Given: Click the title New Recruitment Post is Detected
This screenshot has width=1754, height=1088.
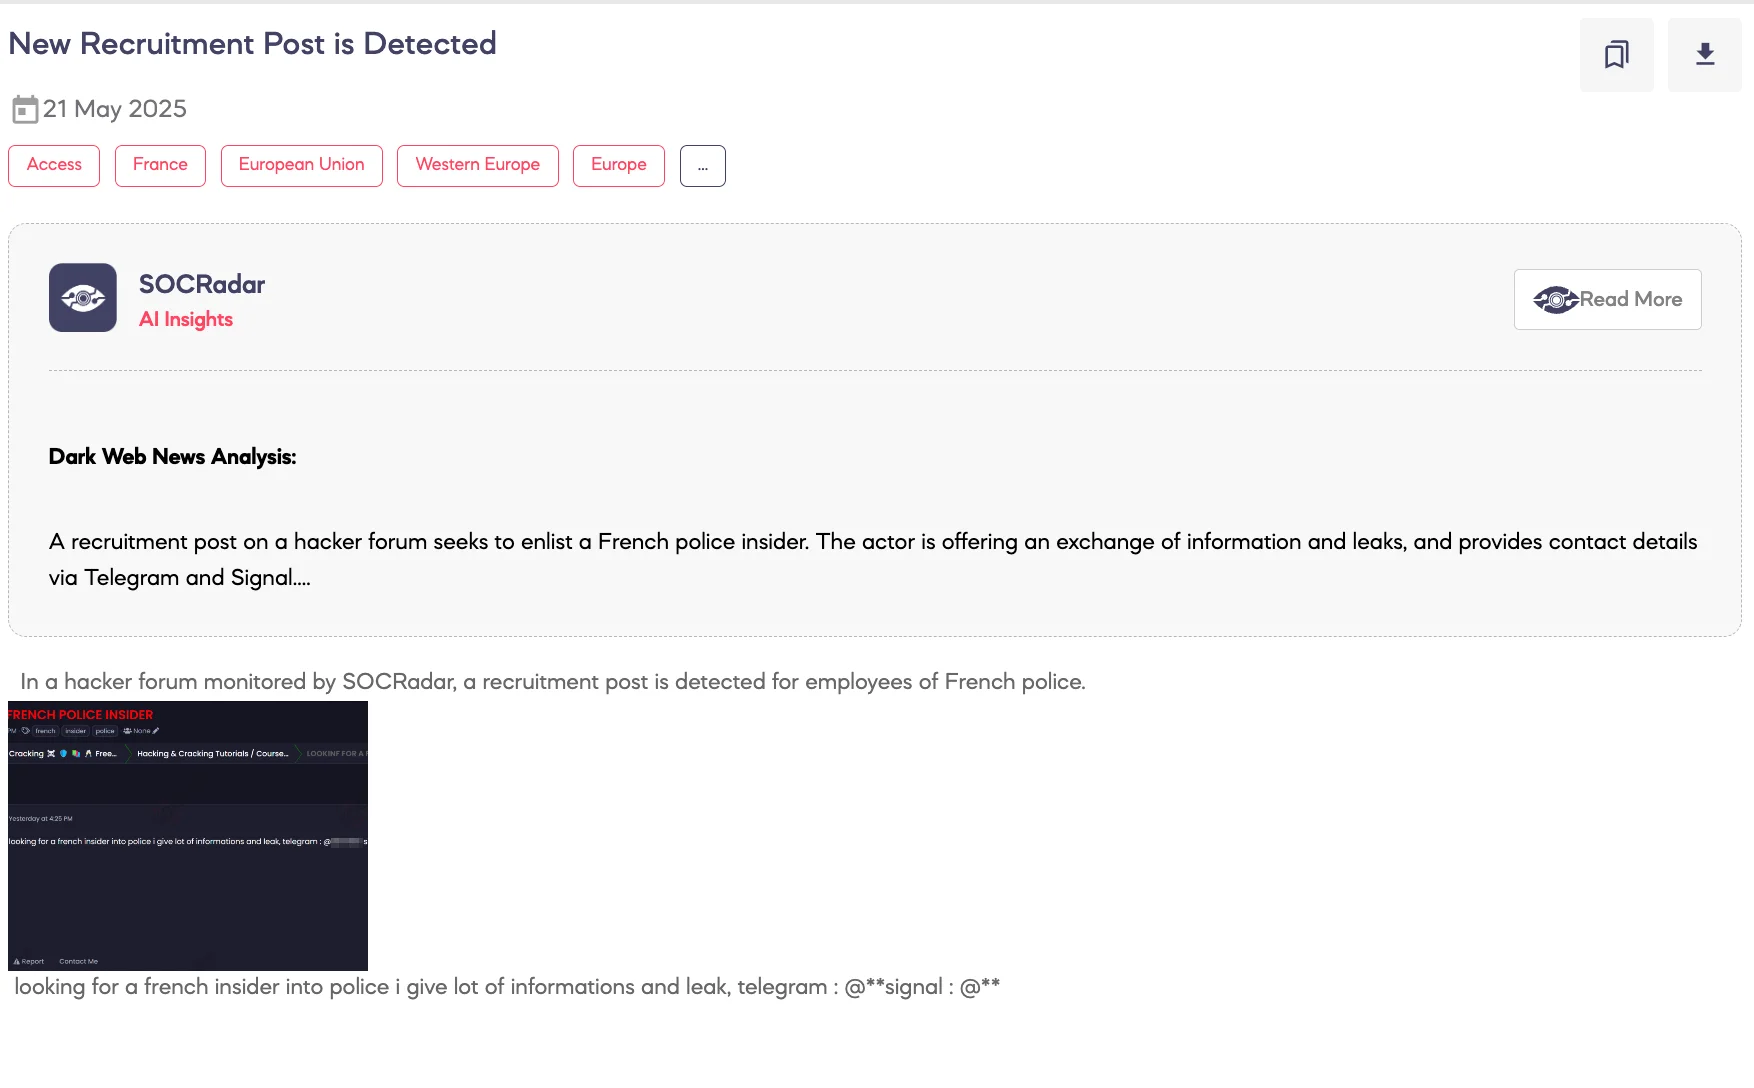Looking at the screenshot, I should [252, 44].
